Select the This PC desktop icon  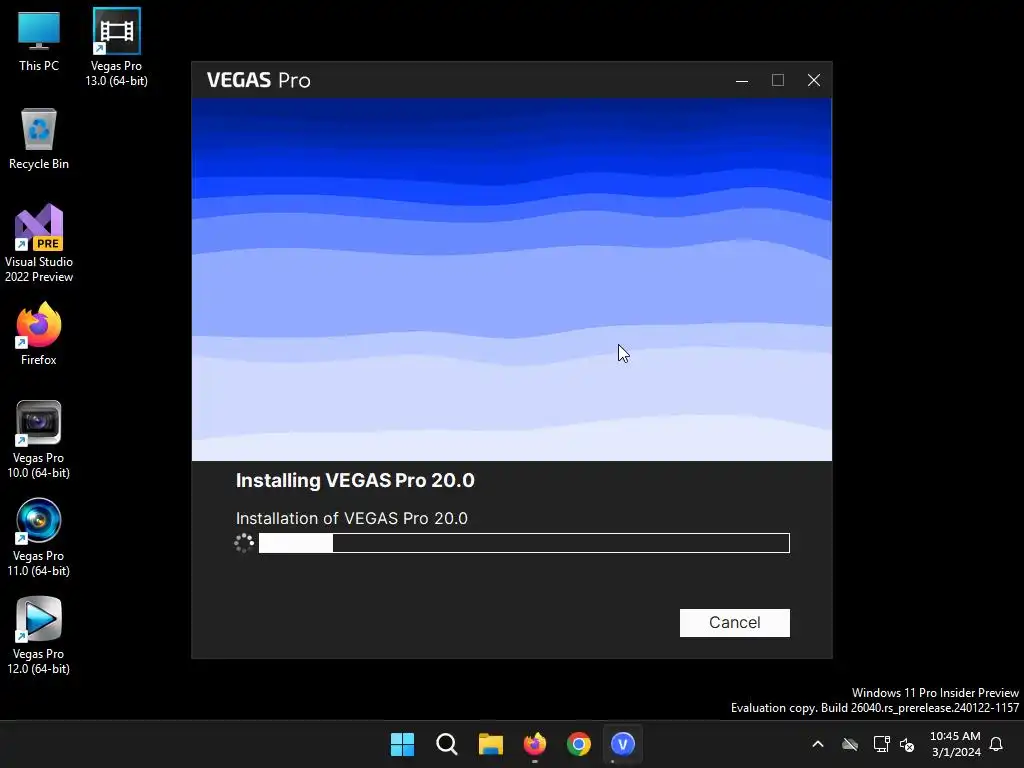pyautogui.click(x=39, y=42)
